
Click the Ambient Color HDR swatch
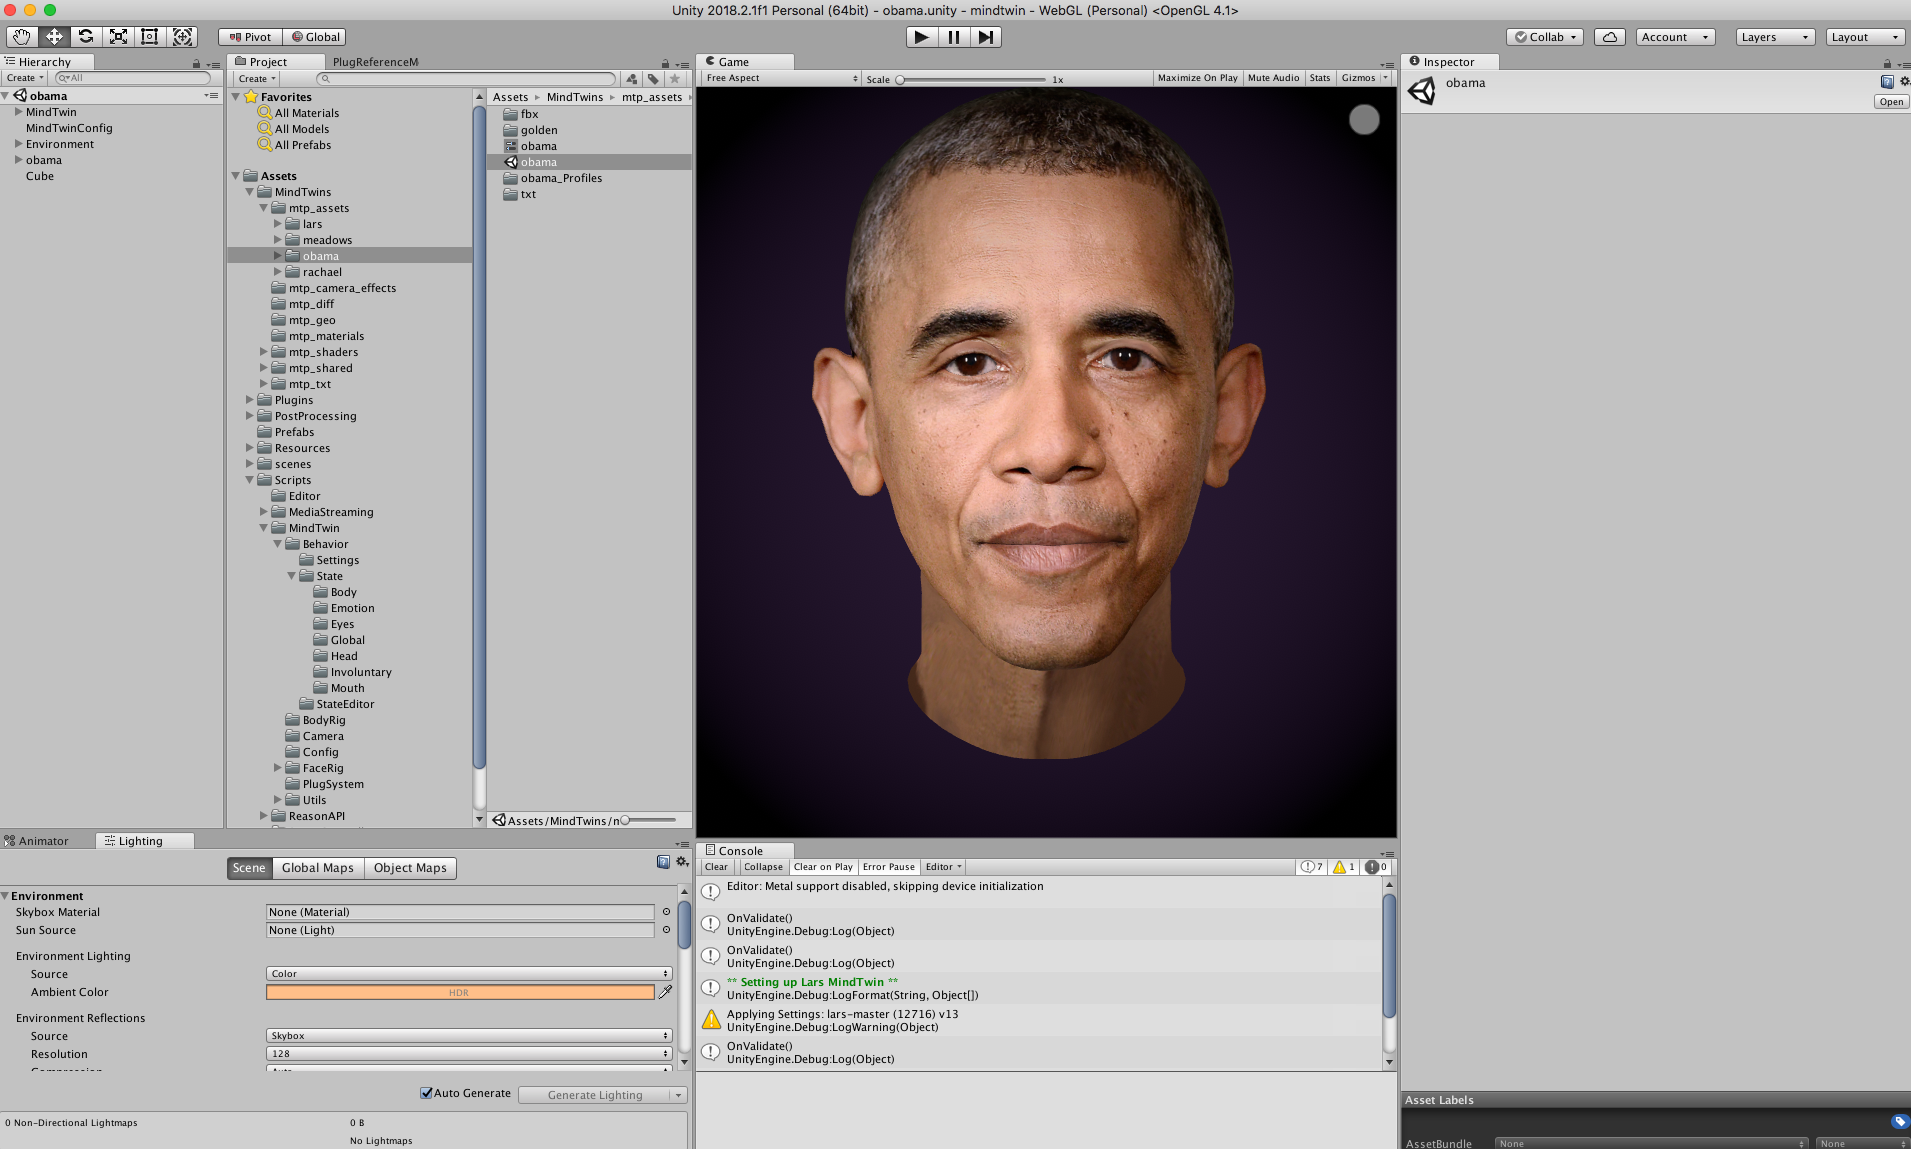(460, 992)
